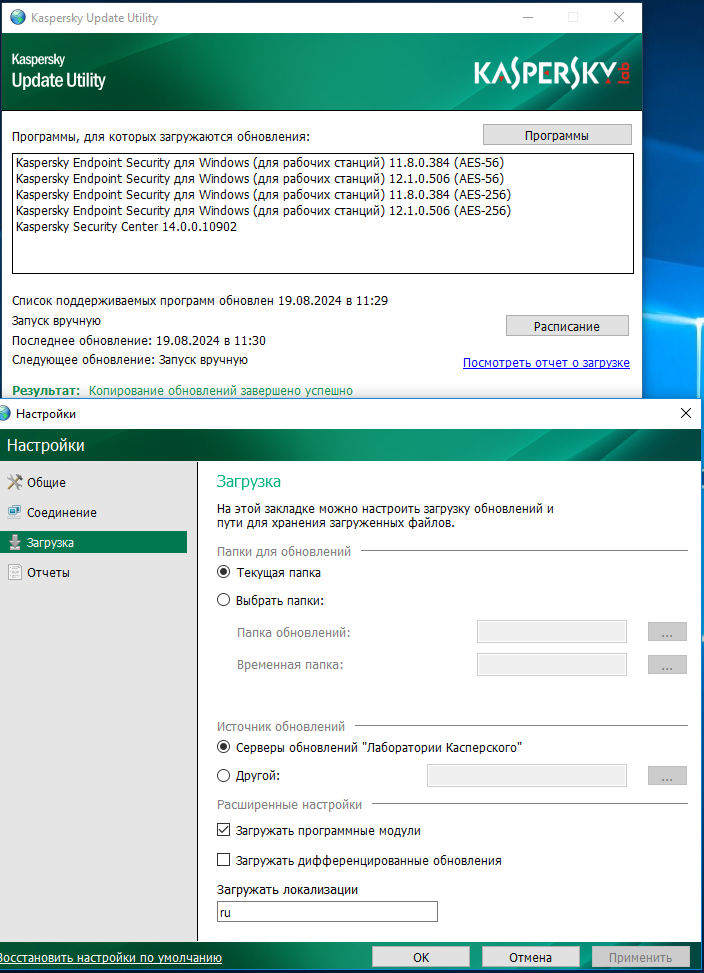Click the Список поддерживаемых программ обновлен text
The height and width of the screenshot is (973, 704).
point(200,300)
